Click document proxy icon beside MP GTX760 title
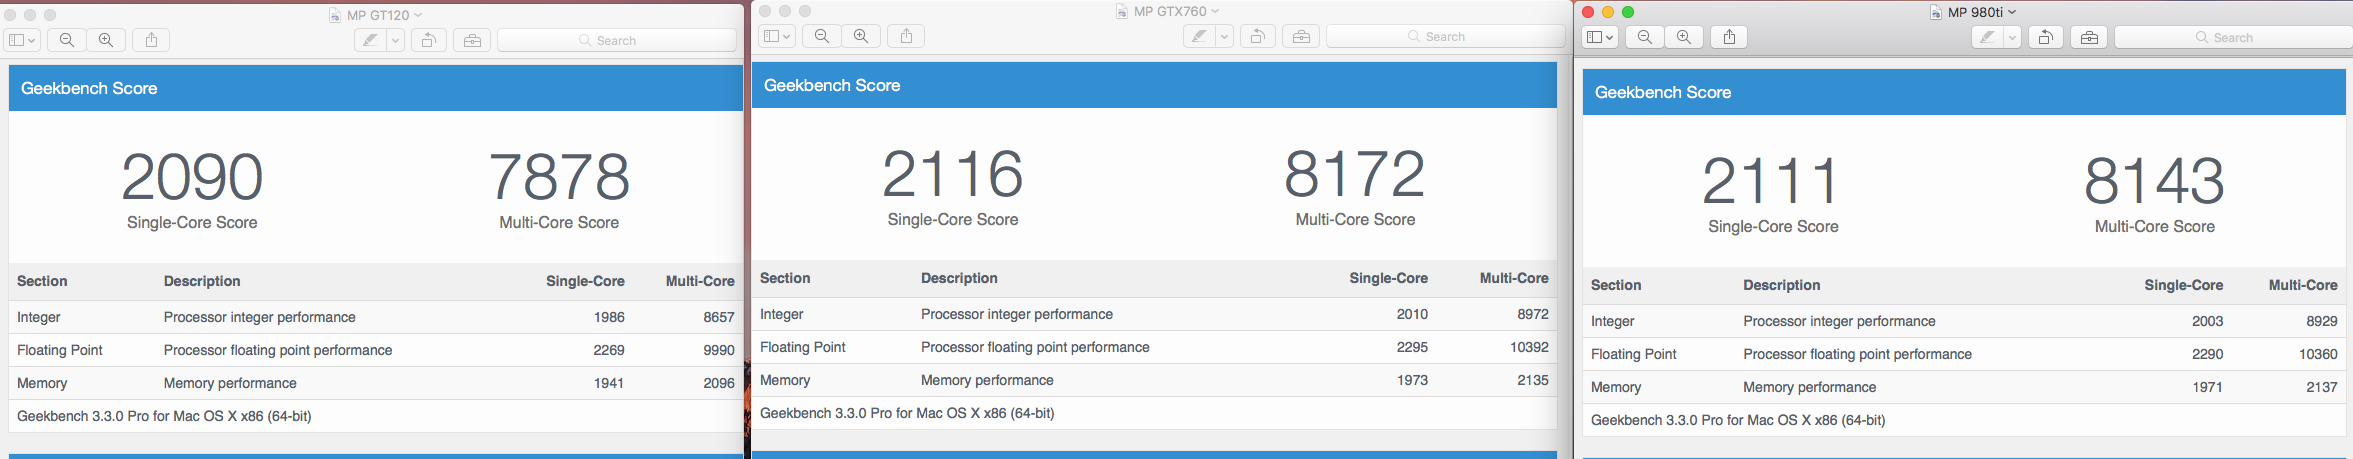 pyautogui.click(x=1122, y=11)
